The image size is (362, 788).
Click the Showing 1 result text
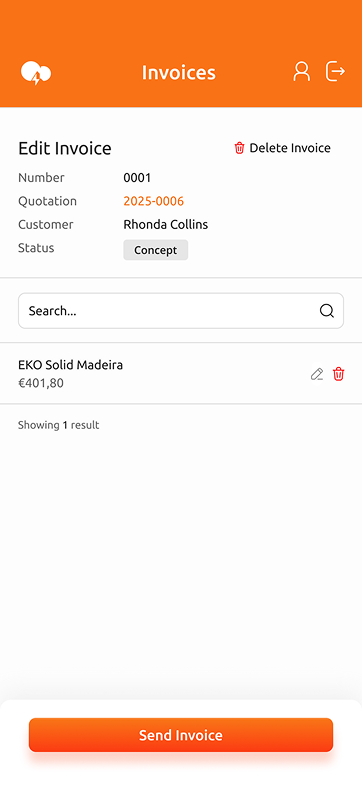pyautogui.click(x=59, y=425)
